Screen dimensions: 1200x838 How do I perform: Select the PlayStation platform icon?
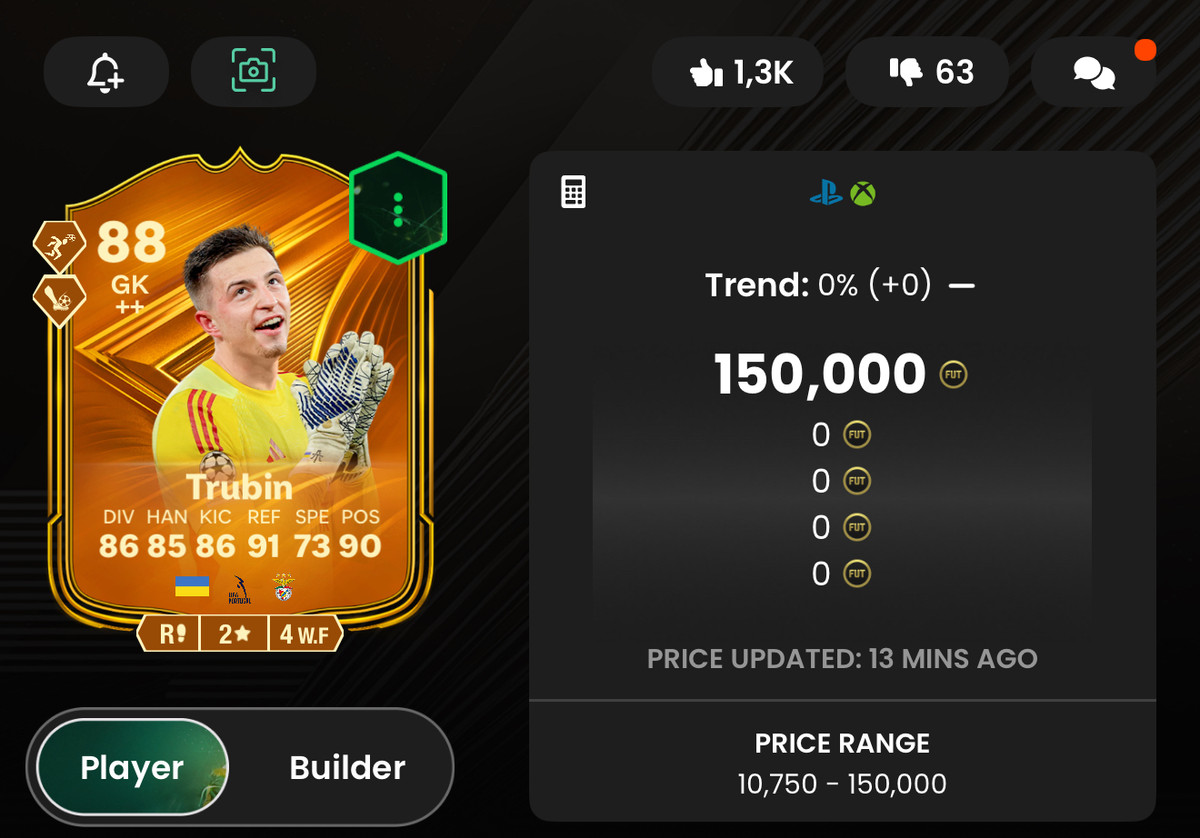(x=826, y=193)
